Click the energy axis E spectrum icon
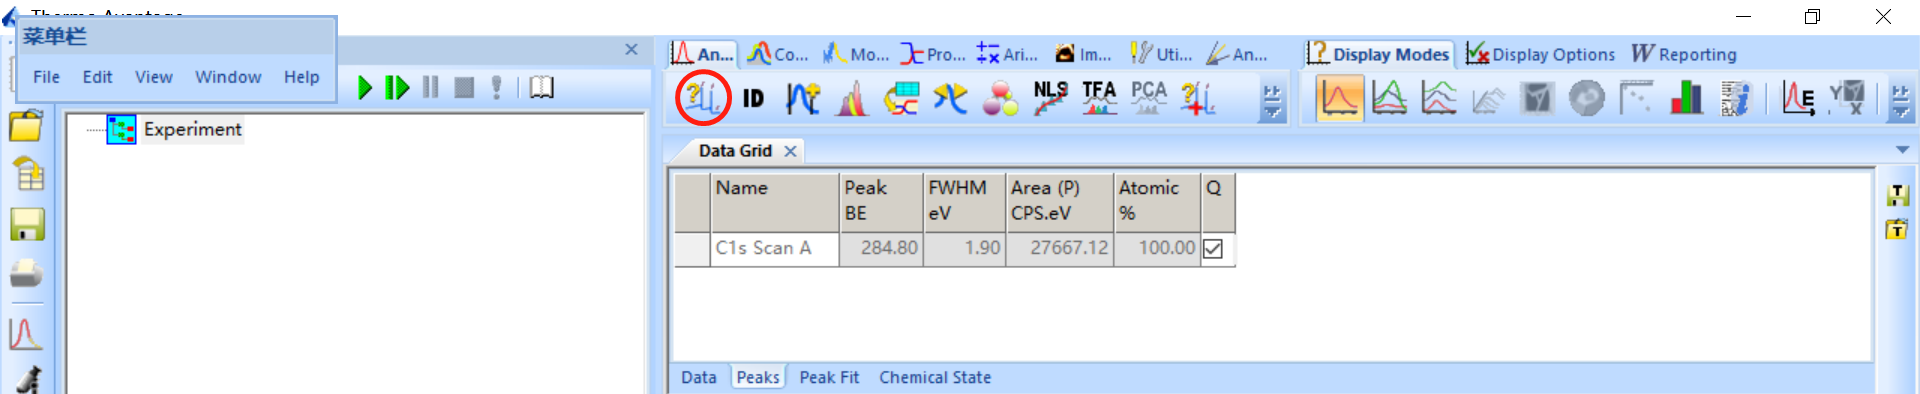1920x394 pixels. point(1798,98)
